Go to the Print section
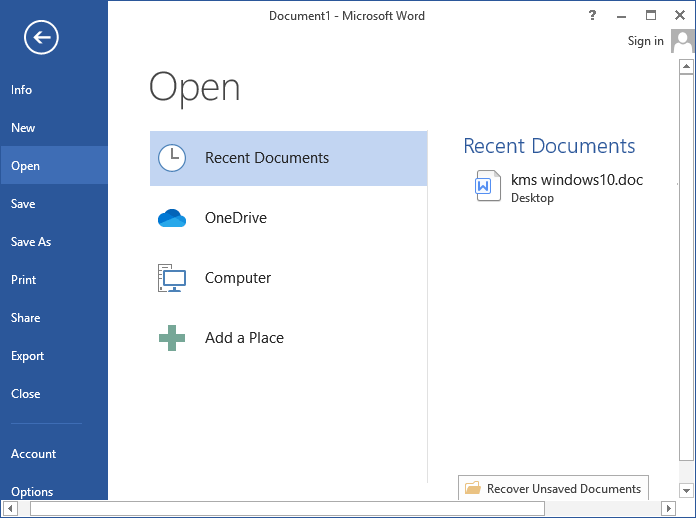696x518 pixels. click(x=24, y=280)
